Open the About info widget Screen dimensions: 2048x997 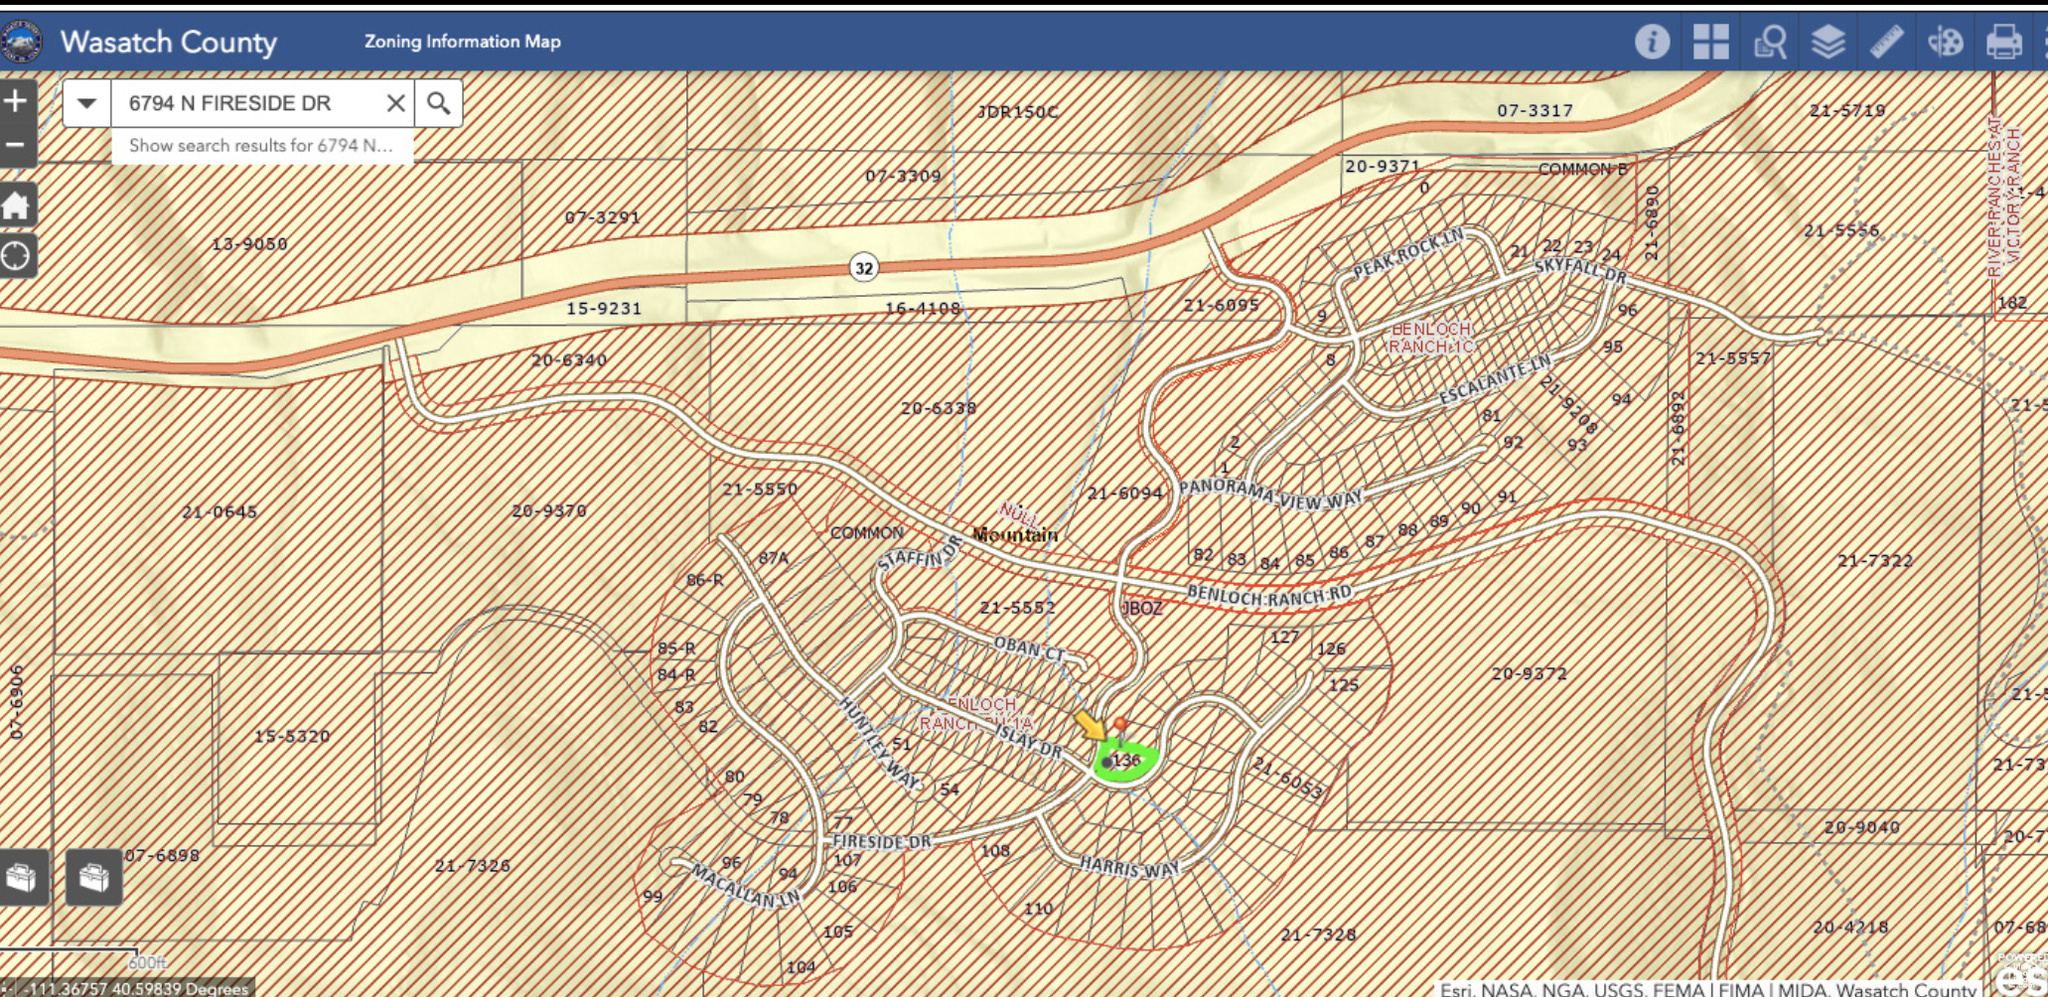point(1652,42)
